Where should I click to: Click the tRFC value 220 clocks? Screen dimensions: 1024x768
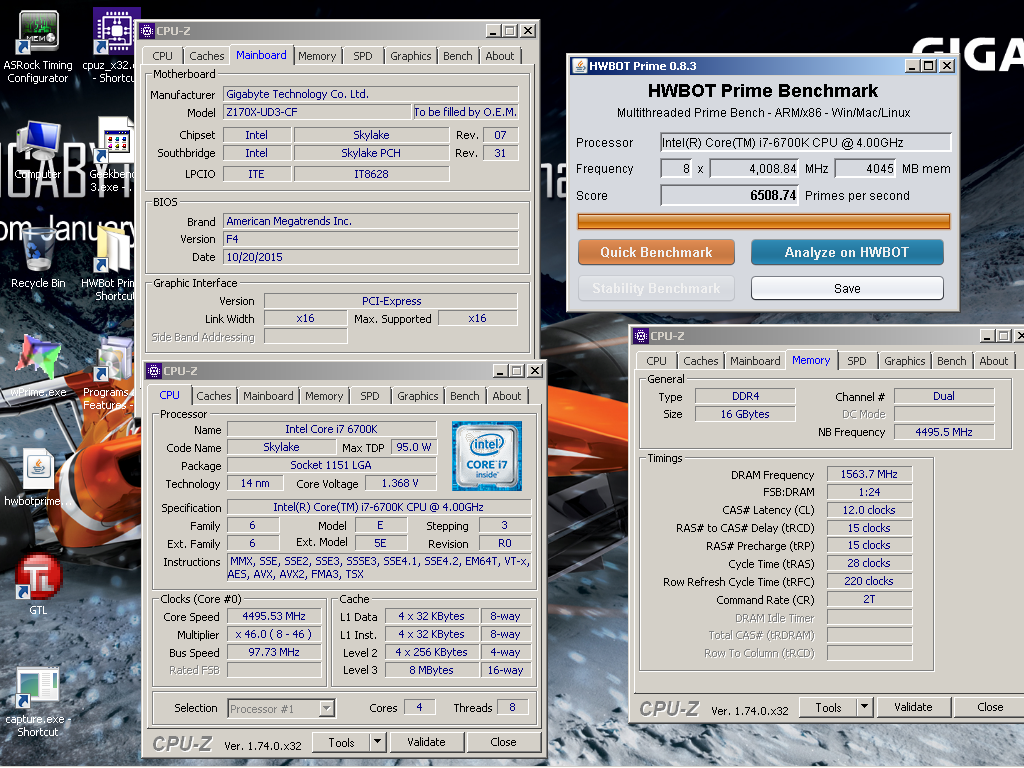[869, 581]
